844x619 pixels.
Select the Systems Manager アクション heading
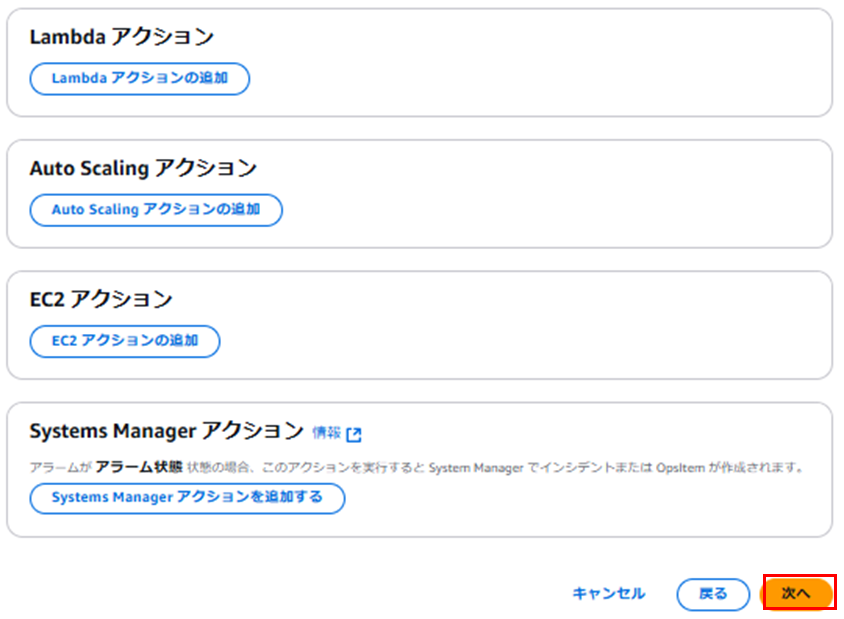click(166, 431)
